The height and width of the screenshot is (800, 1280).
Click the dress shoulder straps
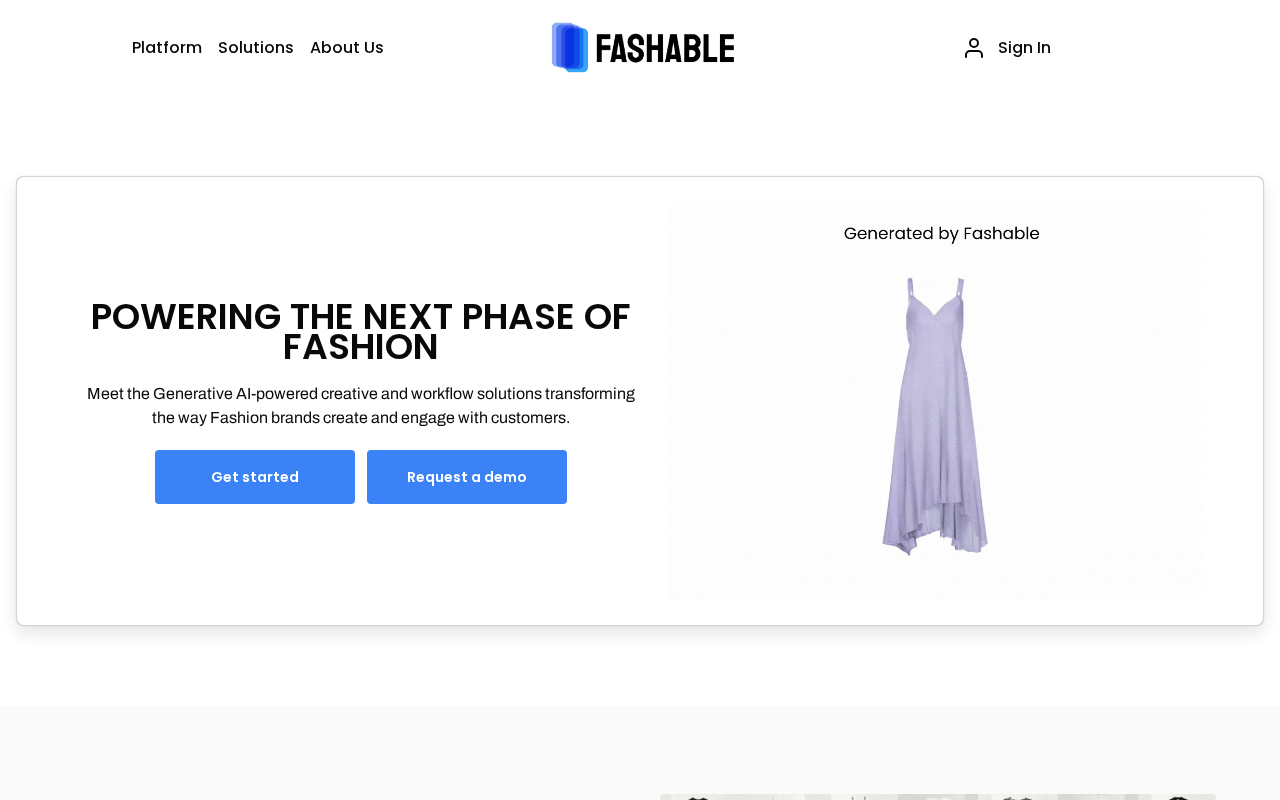[935, 288]
